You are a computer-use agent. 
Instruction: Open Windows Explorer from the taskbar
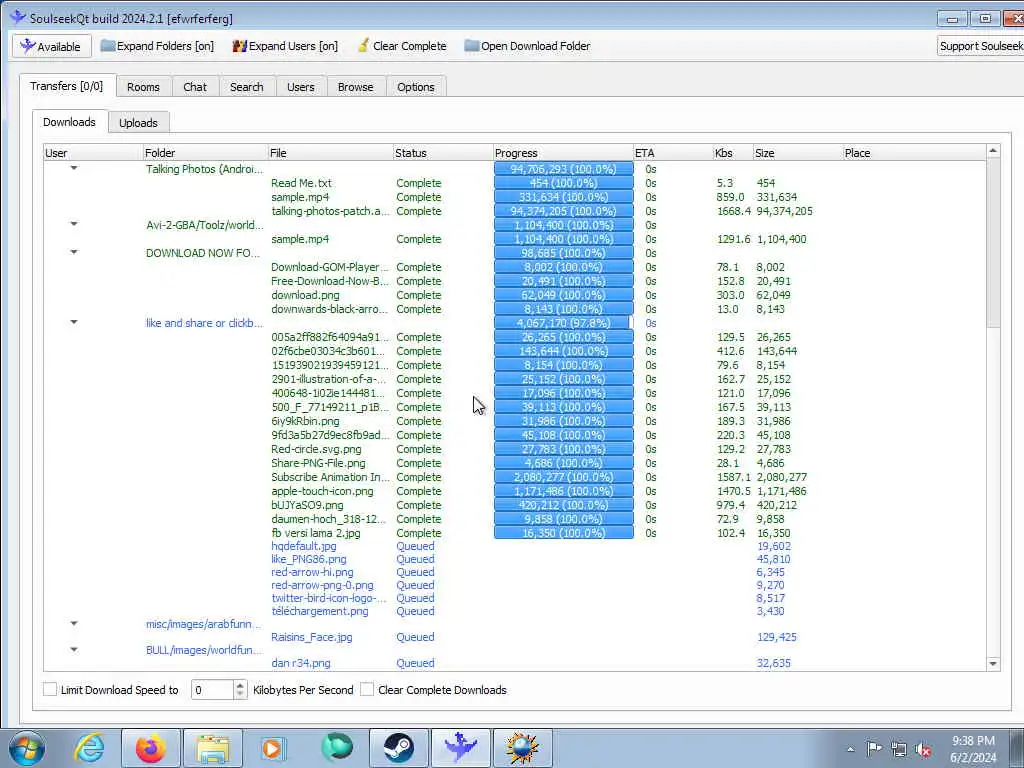213,748
